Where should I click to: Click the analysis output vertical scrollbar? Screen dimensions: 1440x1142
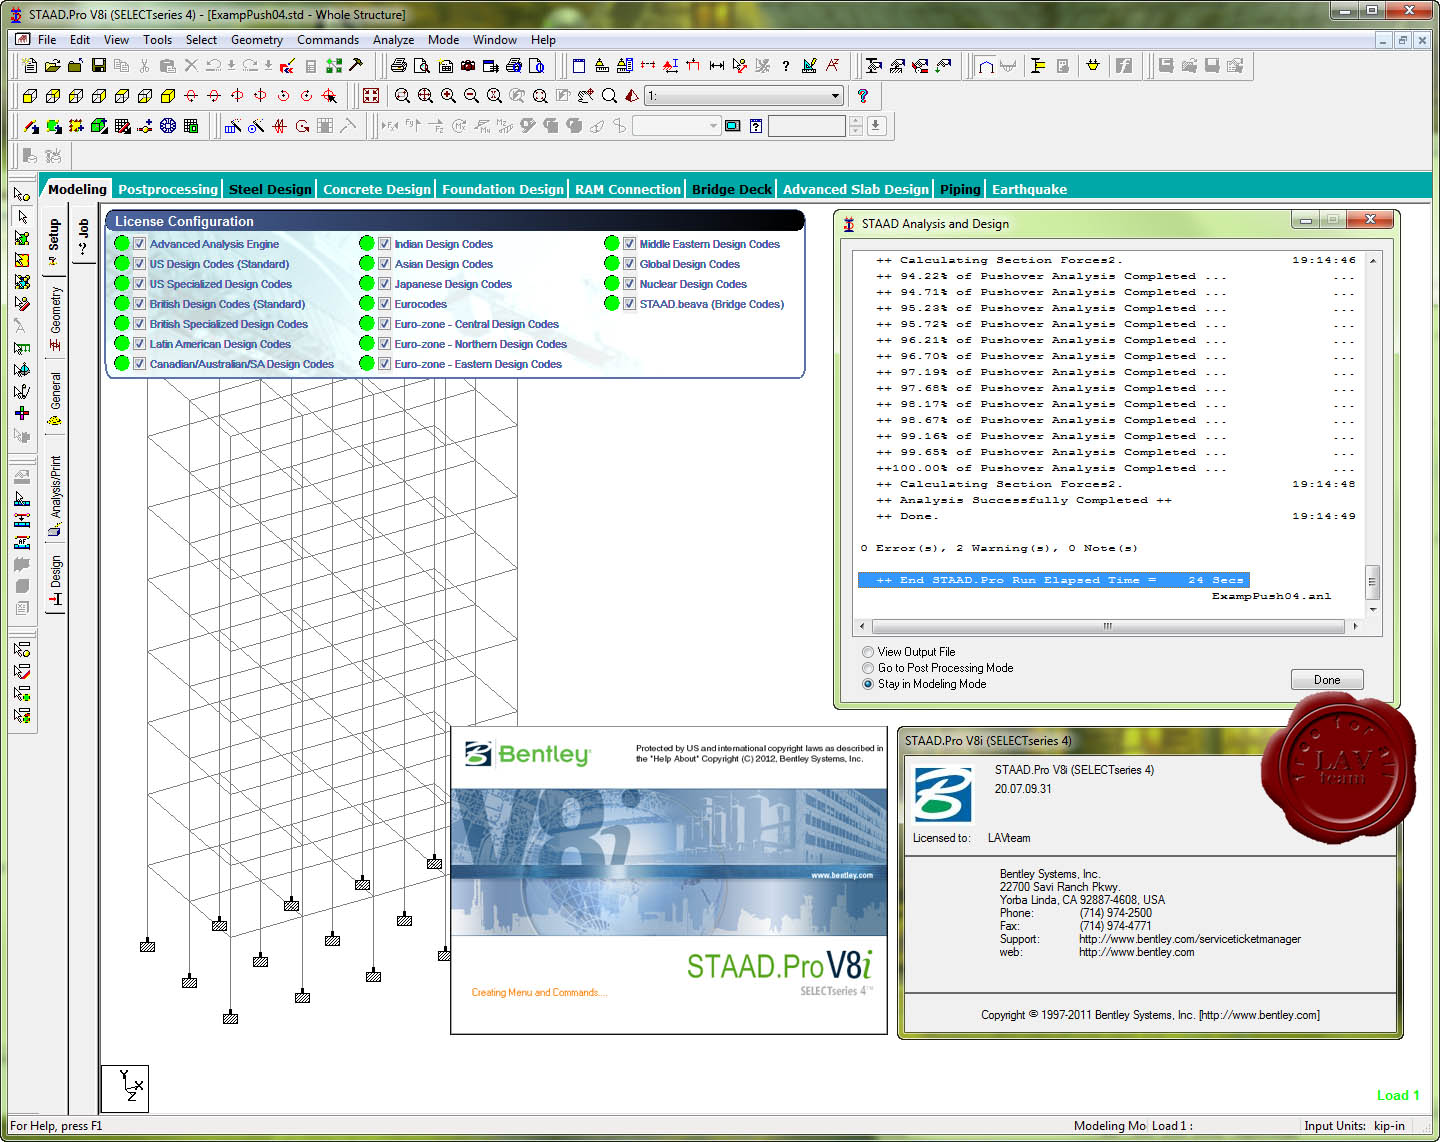[x=1373, y=435]
